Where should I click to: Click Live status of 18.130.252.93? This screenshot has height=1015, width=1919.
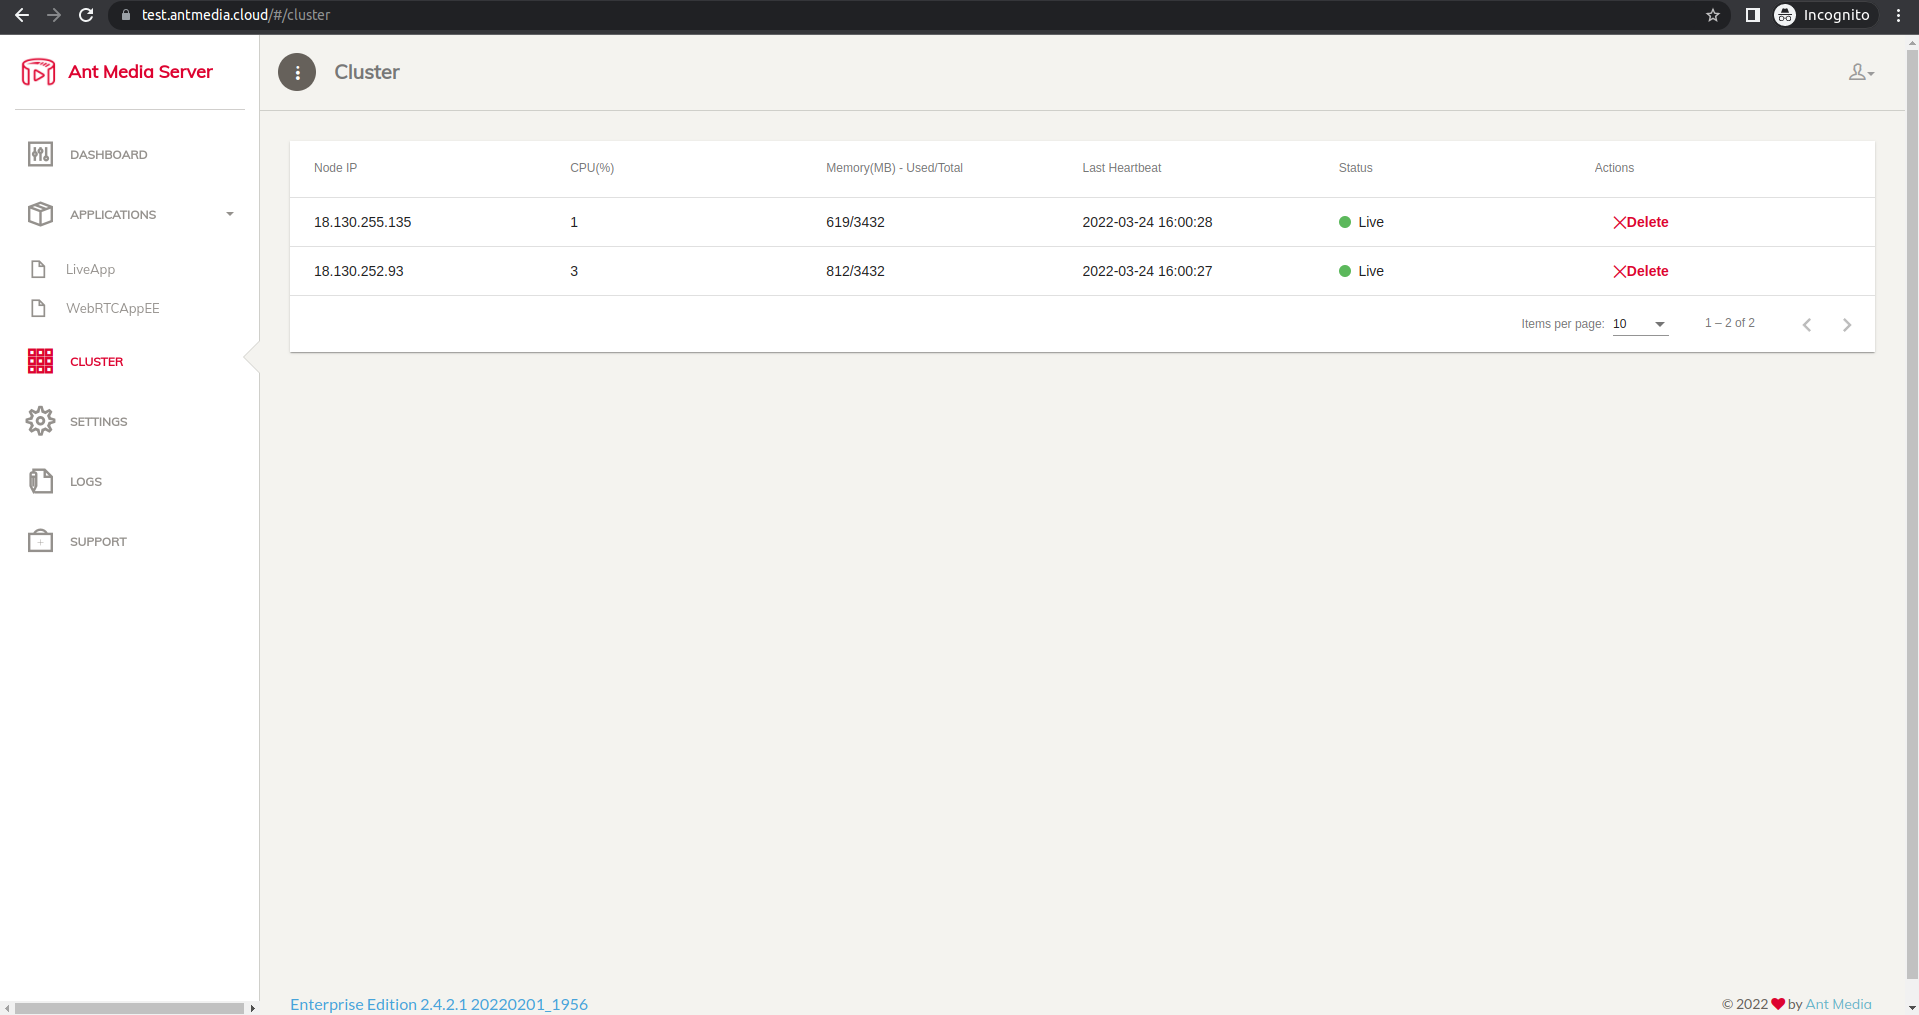(x=1361, y=271)
